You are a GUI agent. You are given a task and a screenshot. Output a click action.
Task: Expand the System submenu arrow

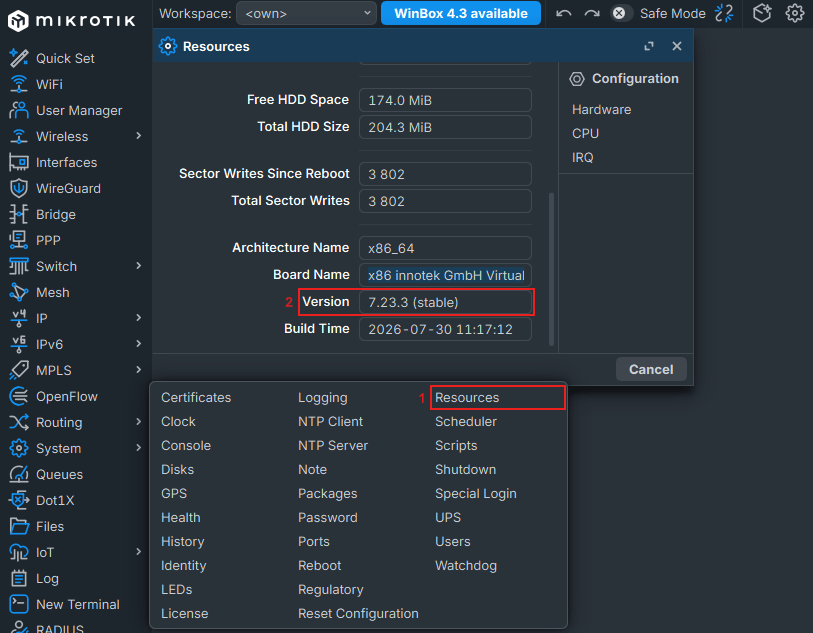[138, 448]
